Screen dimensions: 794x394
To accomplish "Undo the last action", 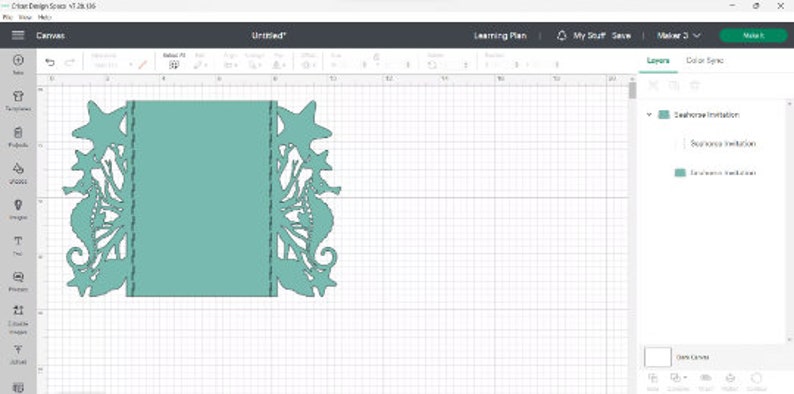I will [x=50, y=62].
